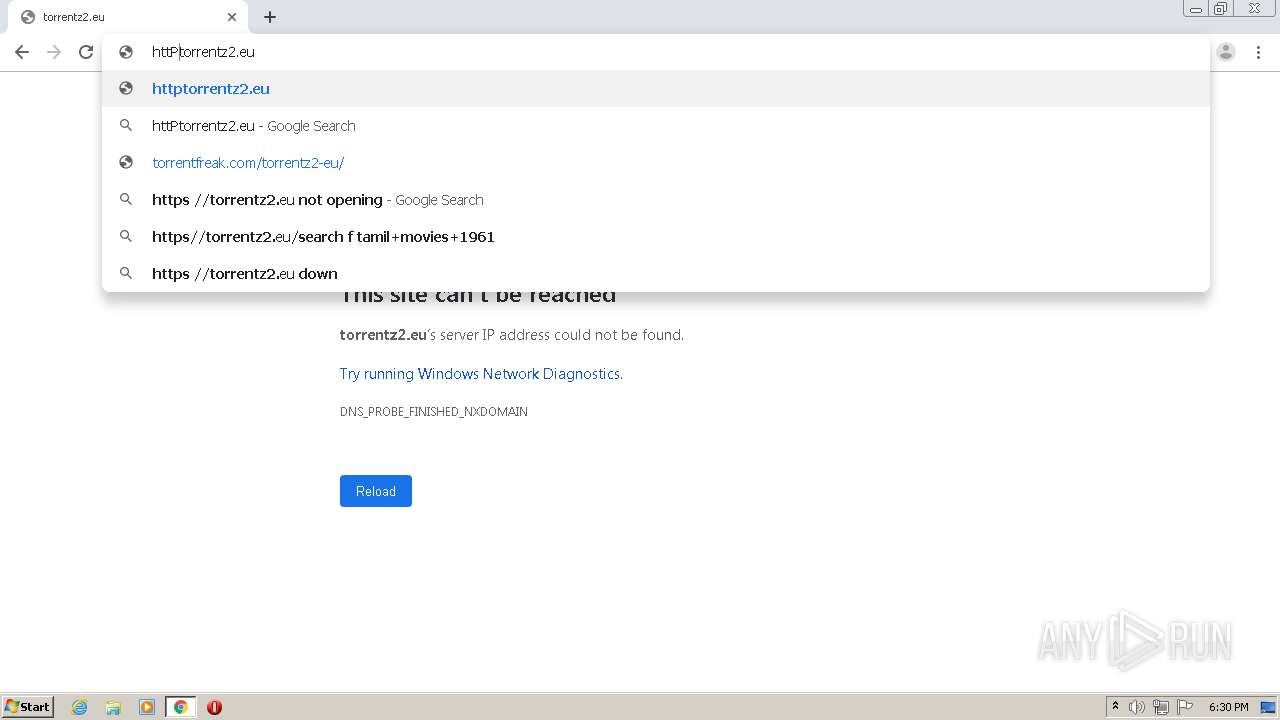The height and width of the screenshot is (720, 1280).
Task: Open the media player taskbar icon
Action: [147, 707]
